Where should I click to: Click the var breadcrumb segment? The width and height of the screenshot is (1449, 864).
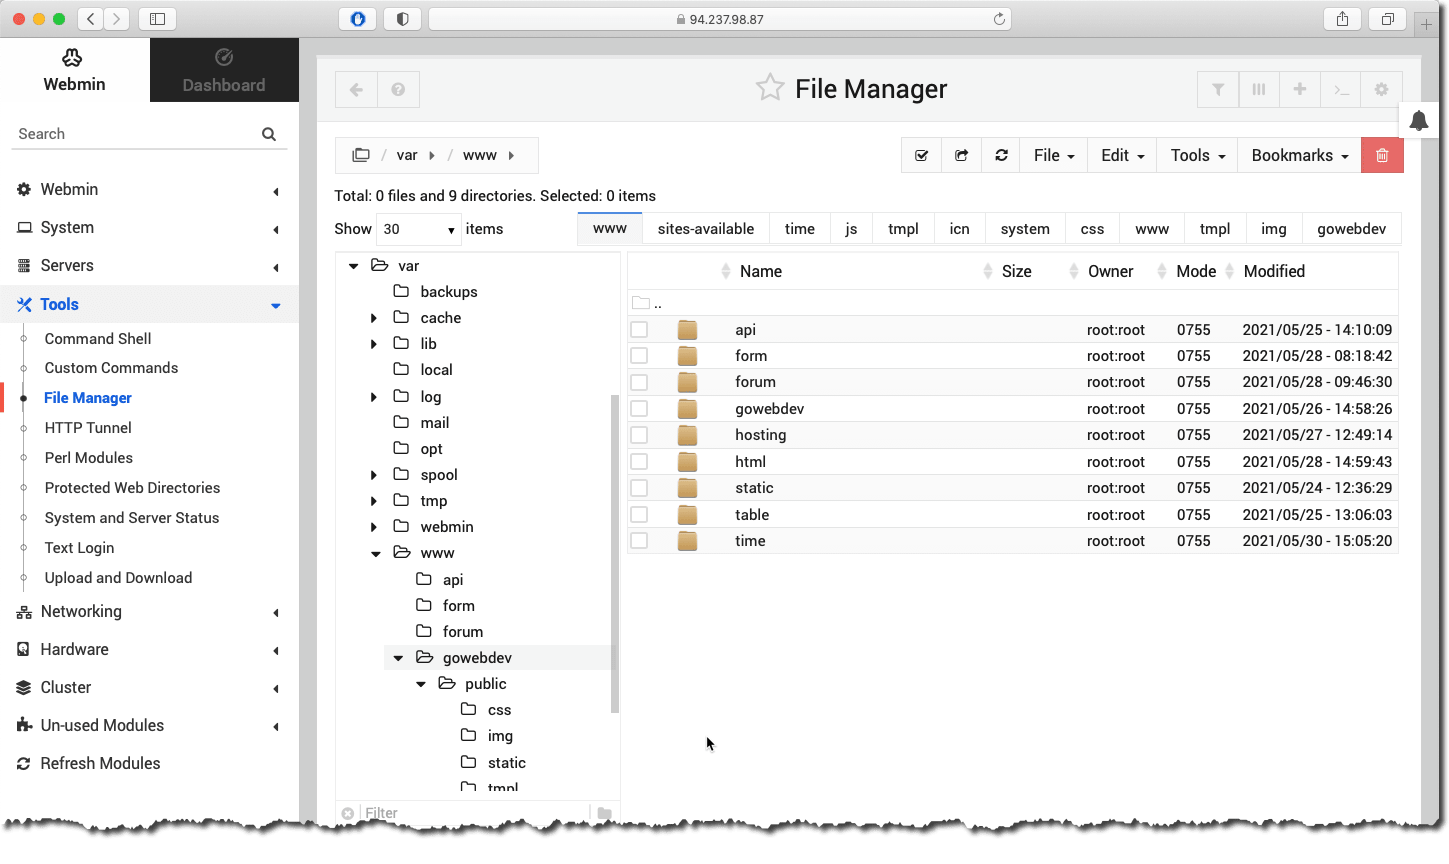(407, 155)
